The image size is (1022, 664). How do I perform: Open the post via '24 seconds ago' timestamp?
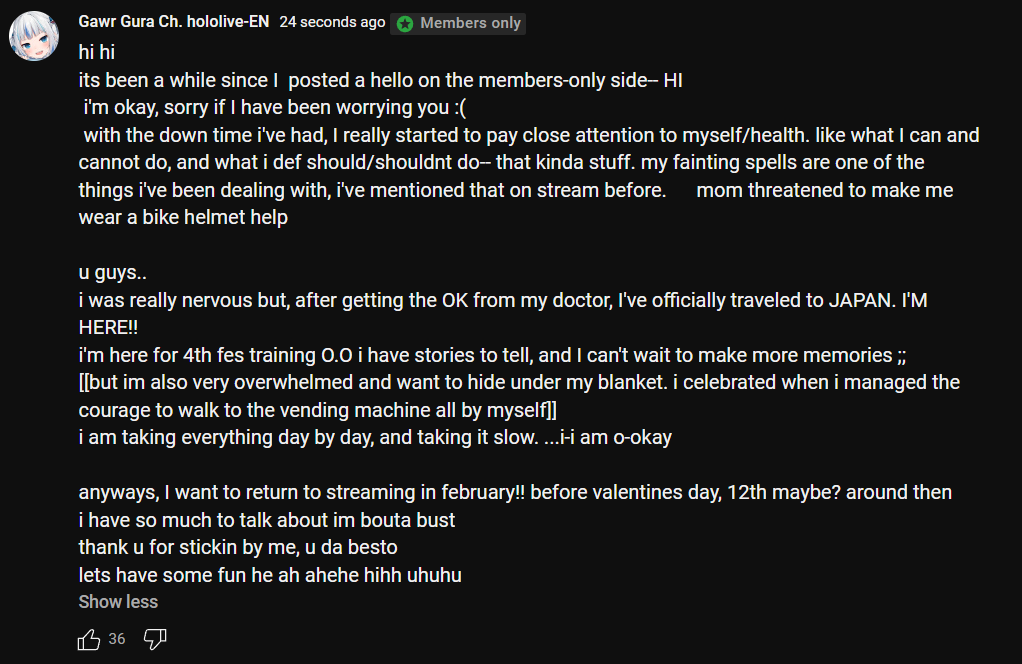click(332, 22)
